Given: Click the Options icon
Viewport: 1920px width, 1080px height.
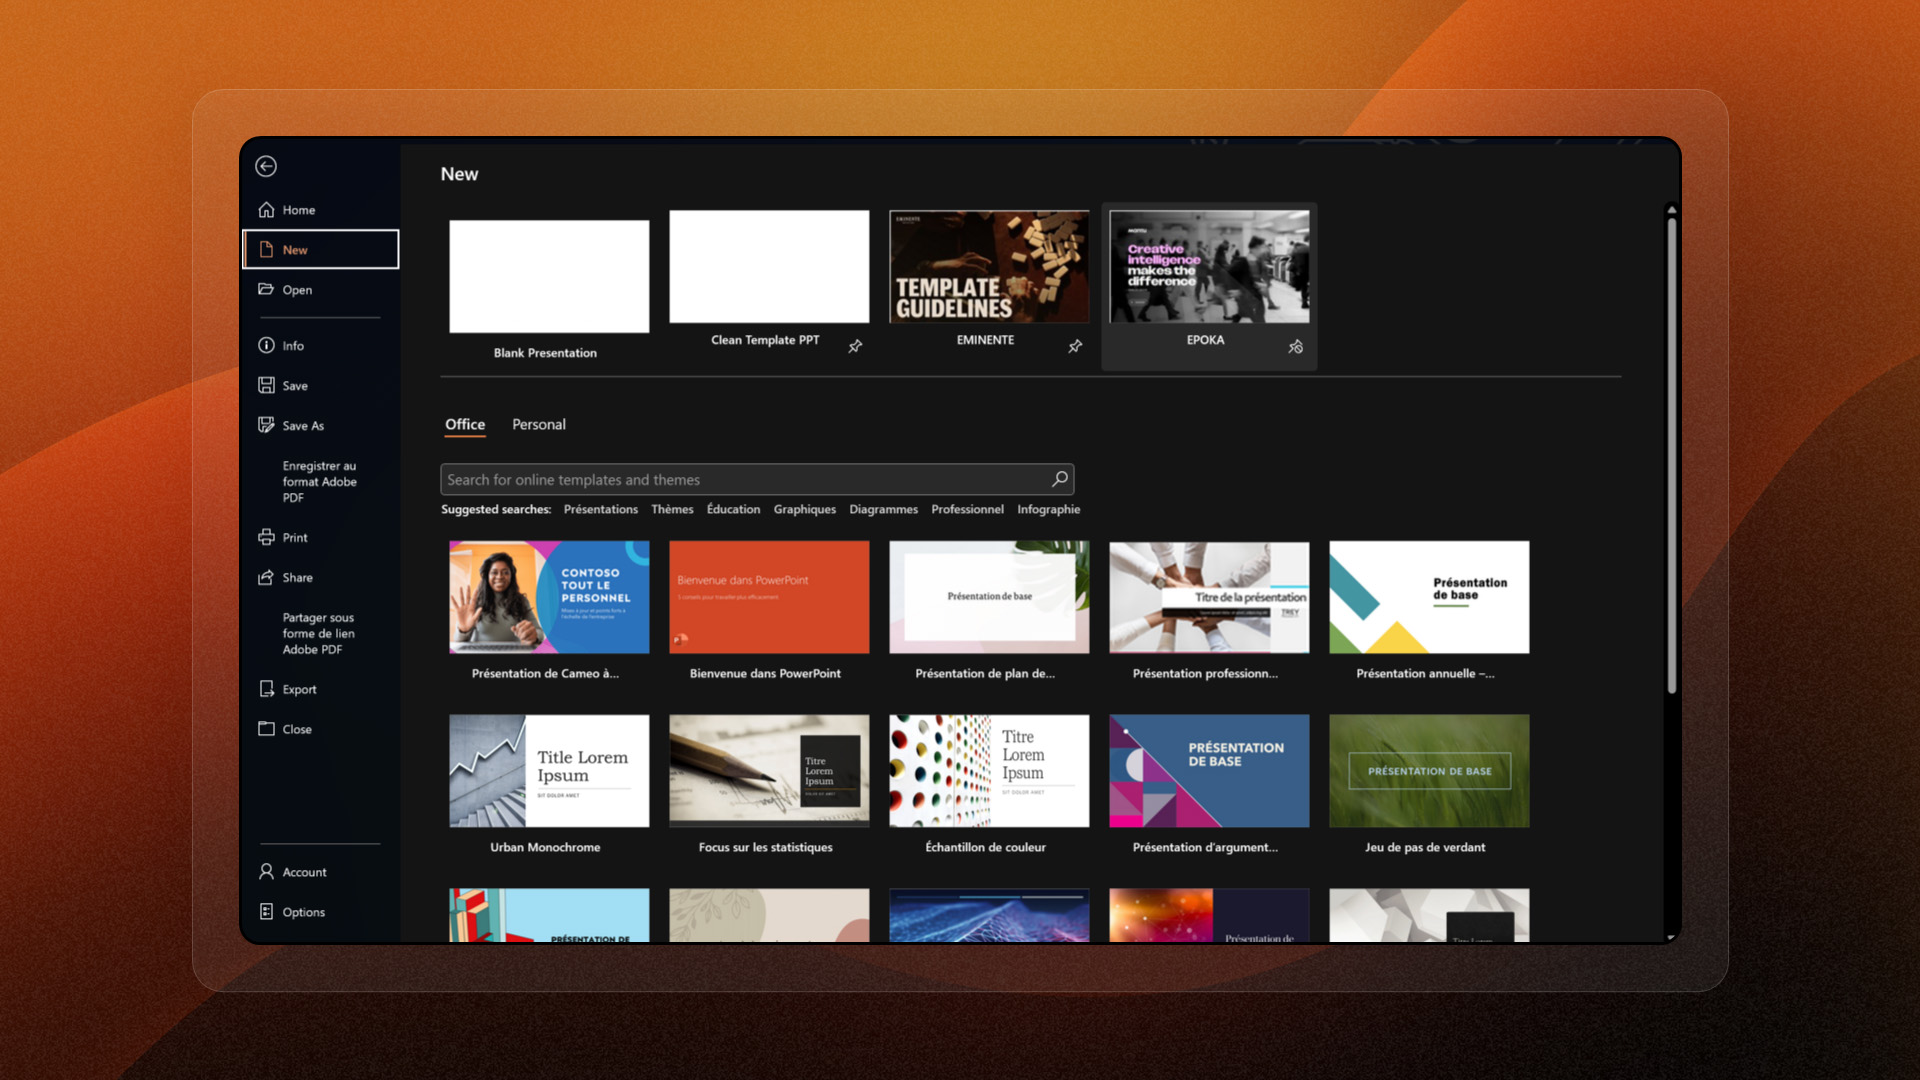Looking at the screenshot, I should coord(266,912).
